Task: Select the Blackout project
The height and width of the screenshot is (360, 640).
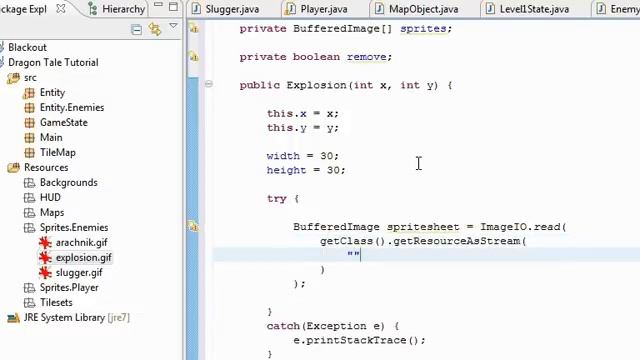Action: [x=27, y=47]
